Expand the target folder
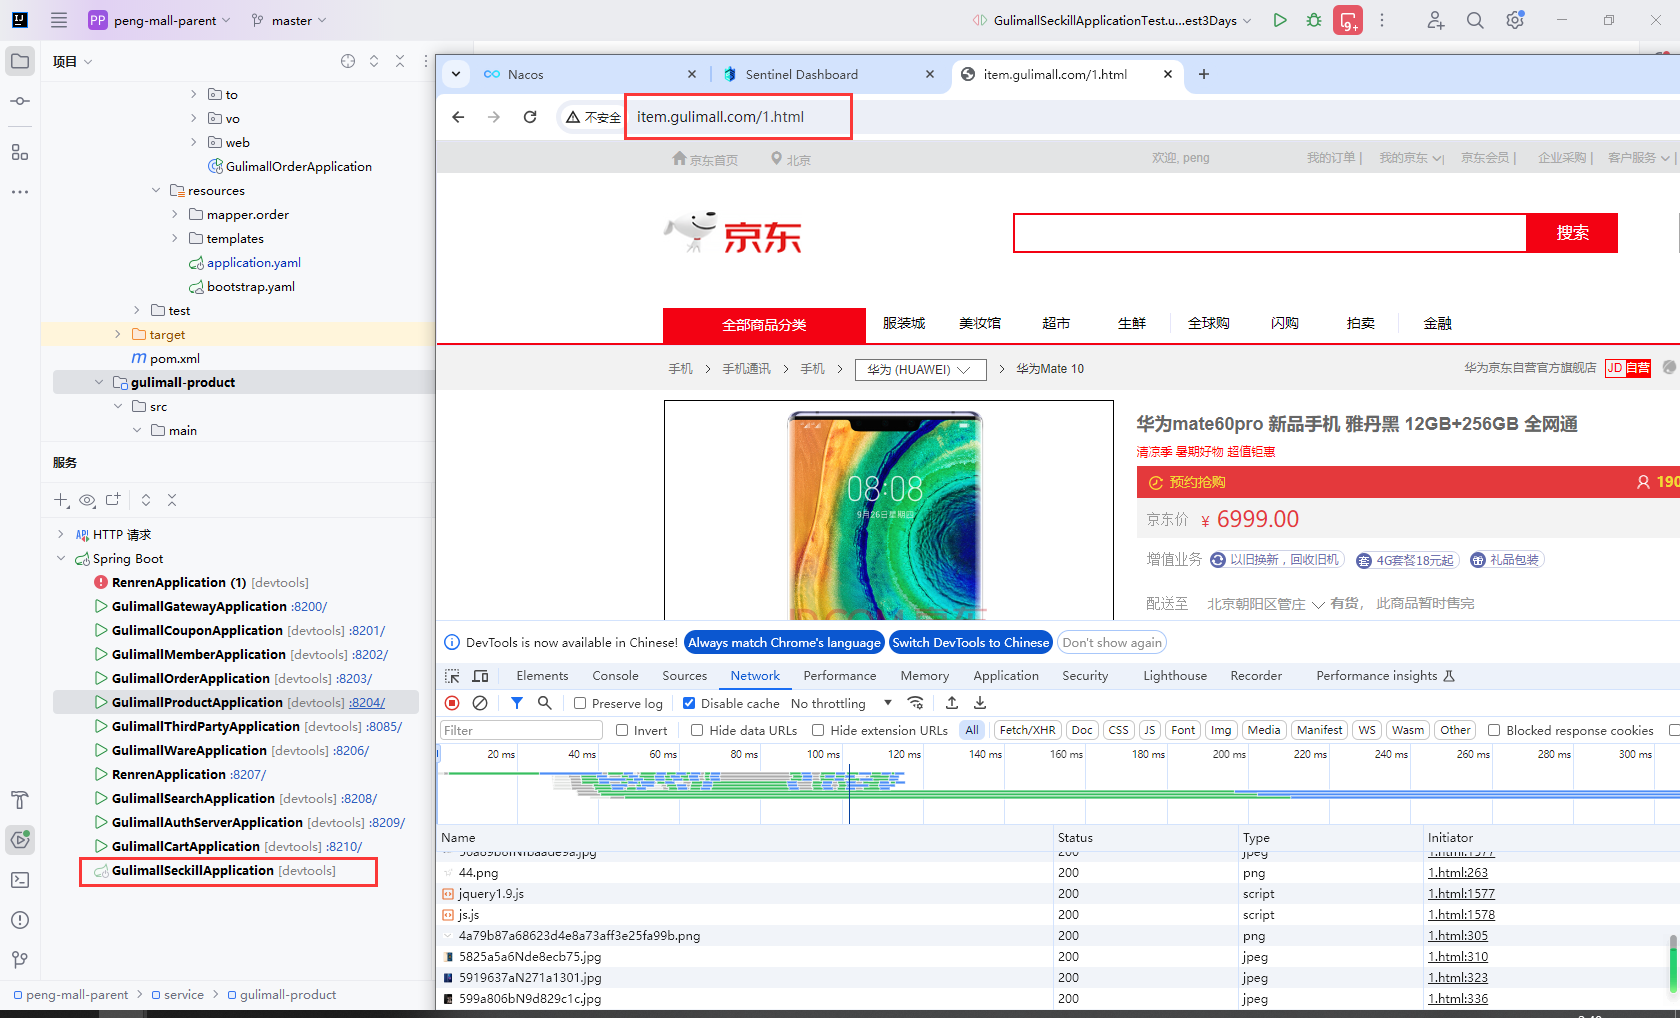This screenshot has width=1680, height=1018. (x=118, y=334)
